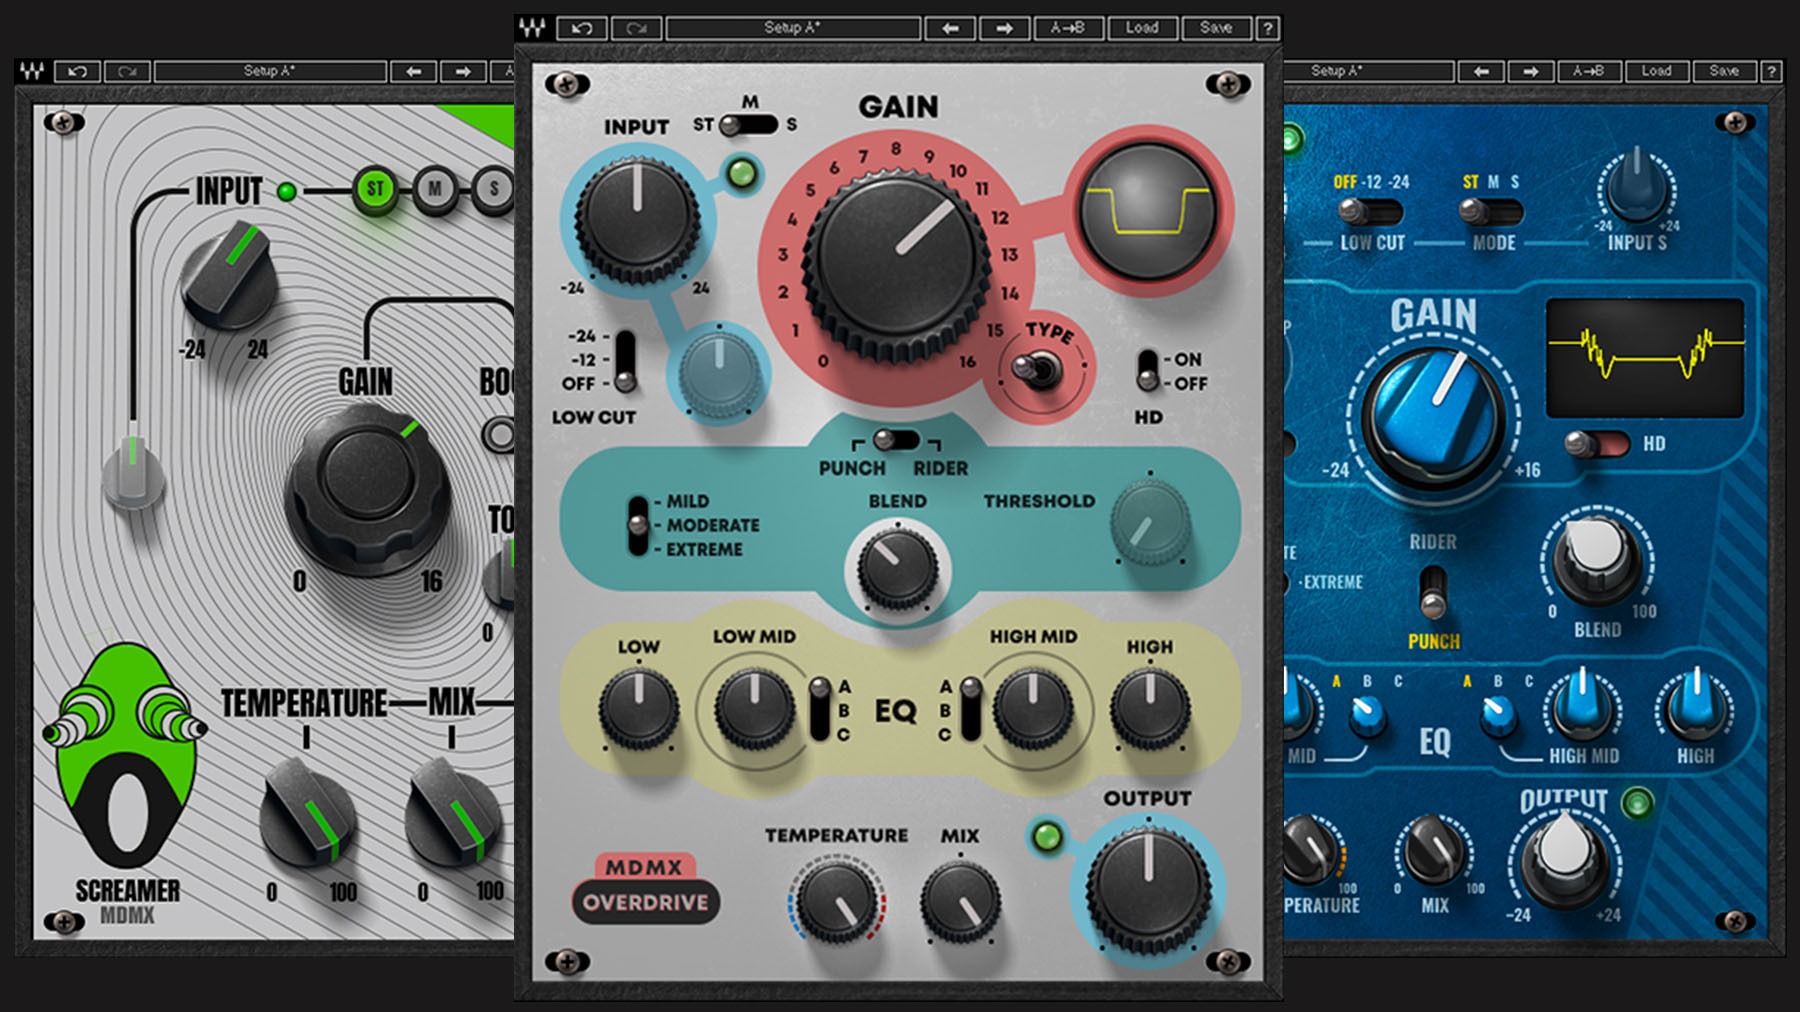Click the Overdrive THRESHOLD knob
1800x1012 pixels.
click(x=1150, y=522)
